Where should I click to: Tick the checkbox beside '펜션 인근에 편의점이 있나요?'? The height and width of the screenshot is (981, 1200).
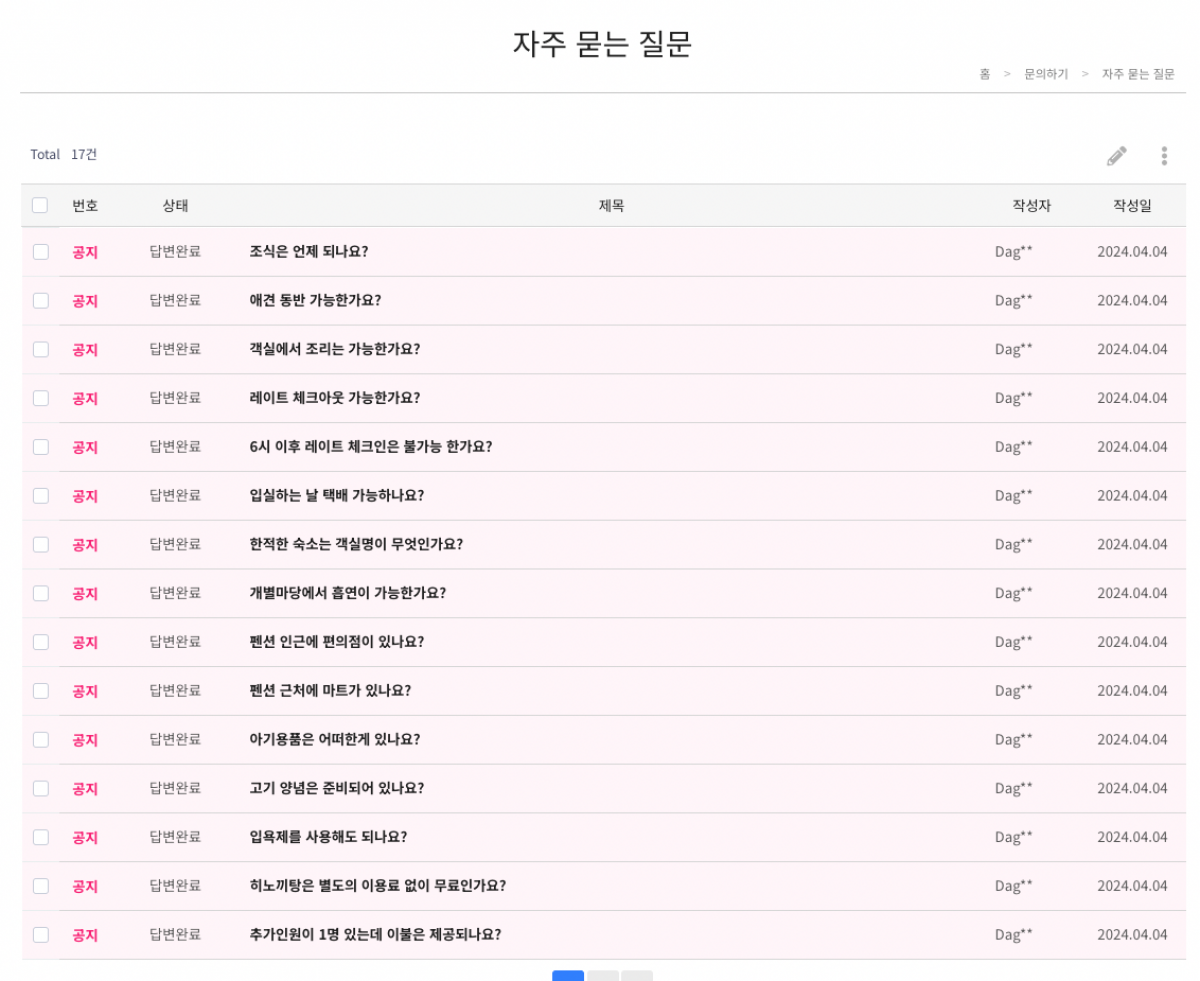[41, 642]
